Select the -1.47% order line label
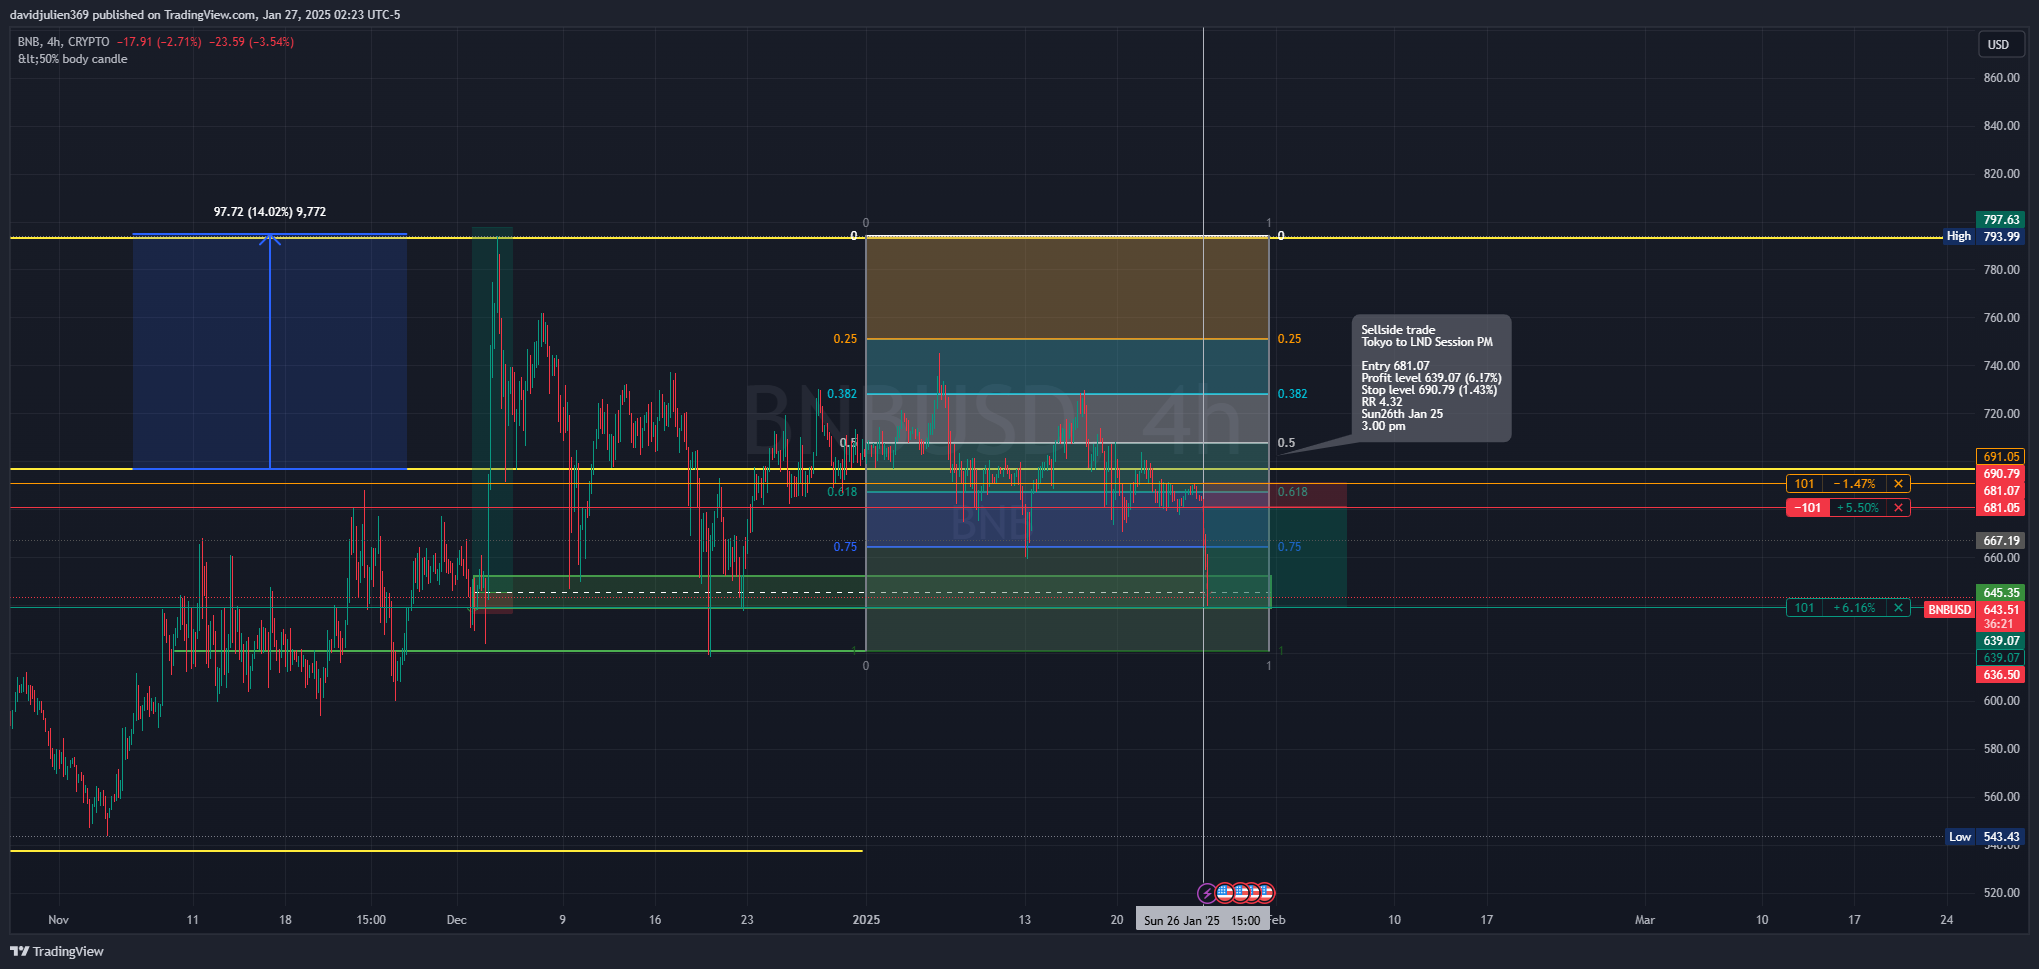 click(x=1855, y=484)
